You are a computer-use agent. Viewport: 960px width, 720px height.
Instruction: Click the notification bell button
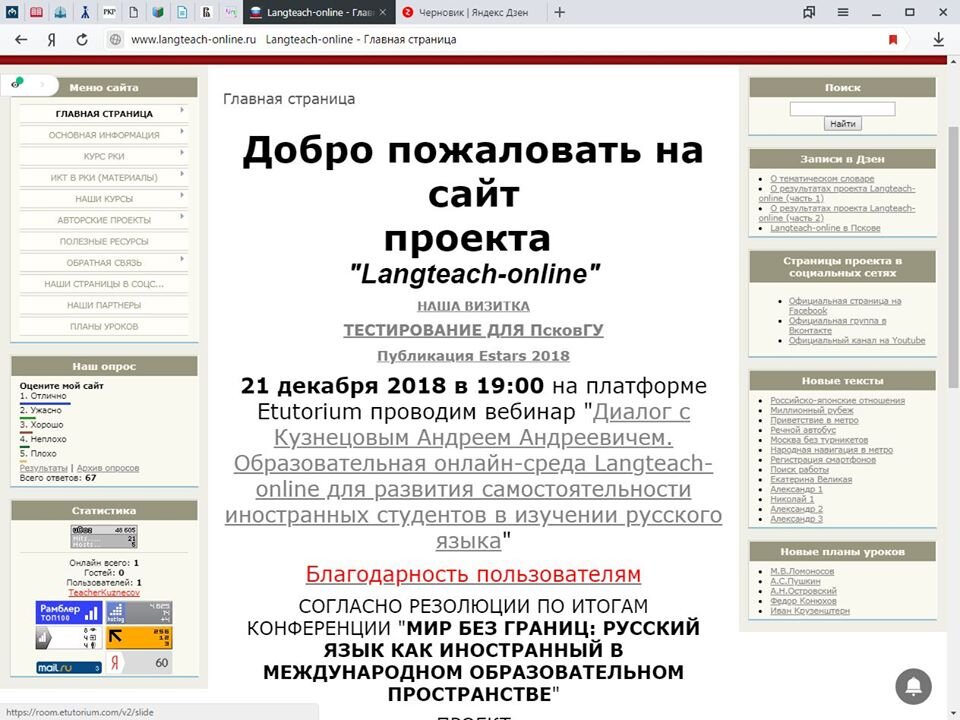point(913,686)
